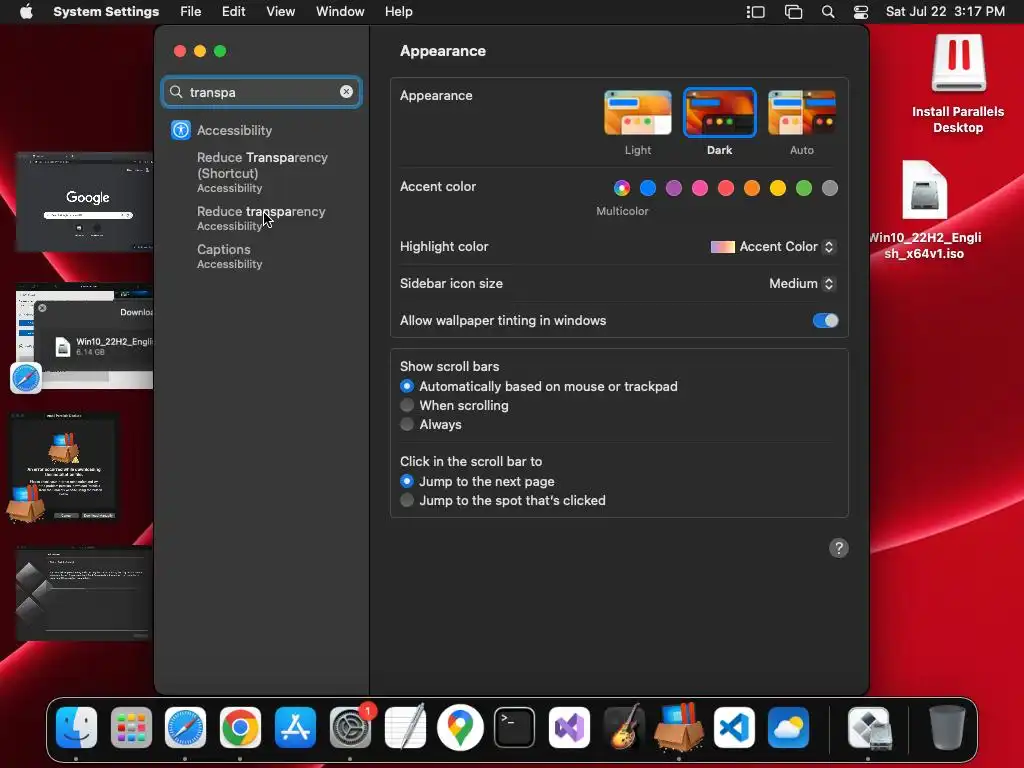Open Finder from the Dock

point(76,728)
